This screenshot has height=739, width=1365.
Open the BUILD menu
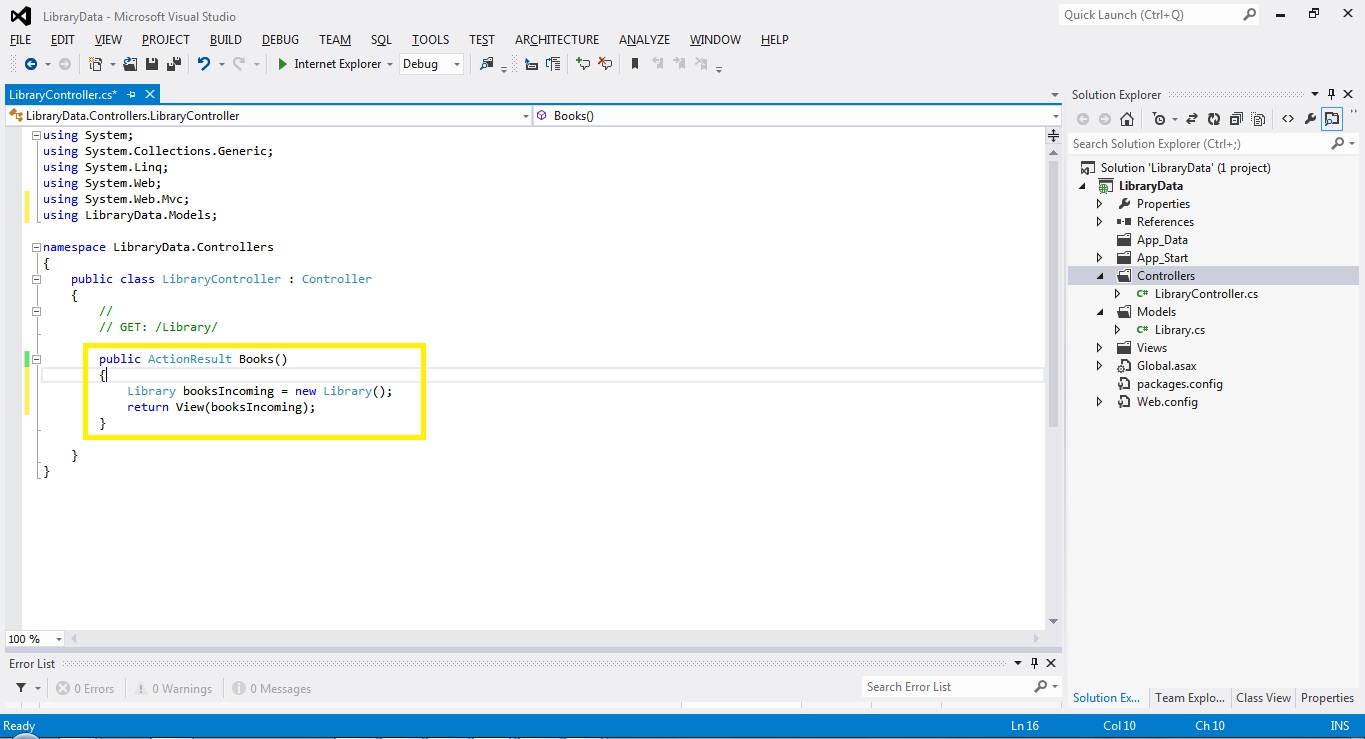(x=226, y=40)
